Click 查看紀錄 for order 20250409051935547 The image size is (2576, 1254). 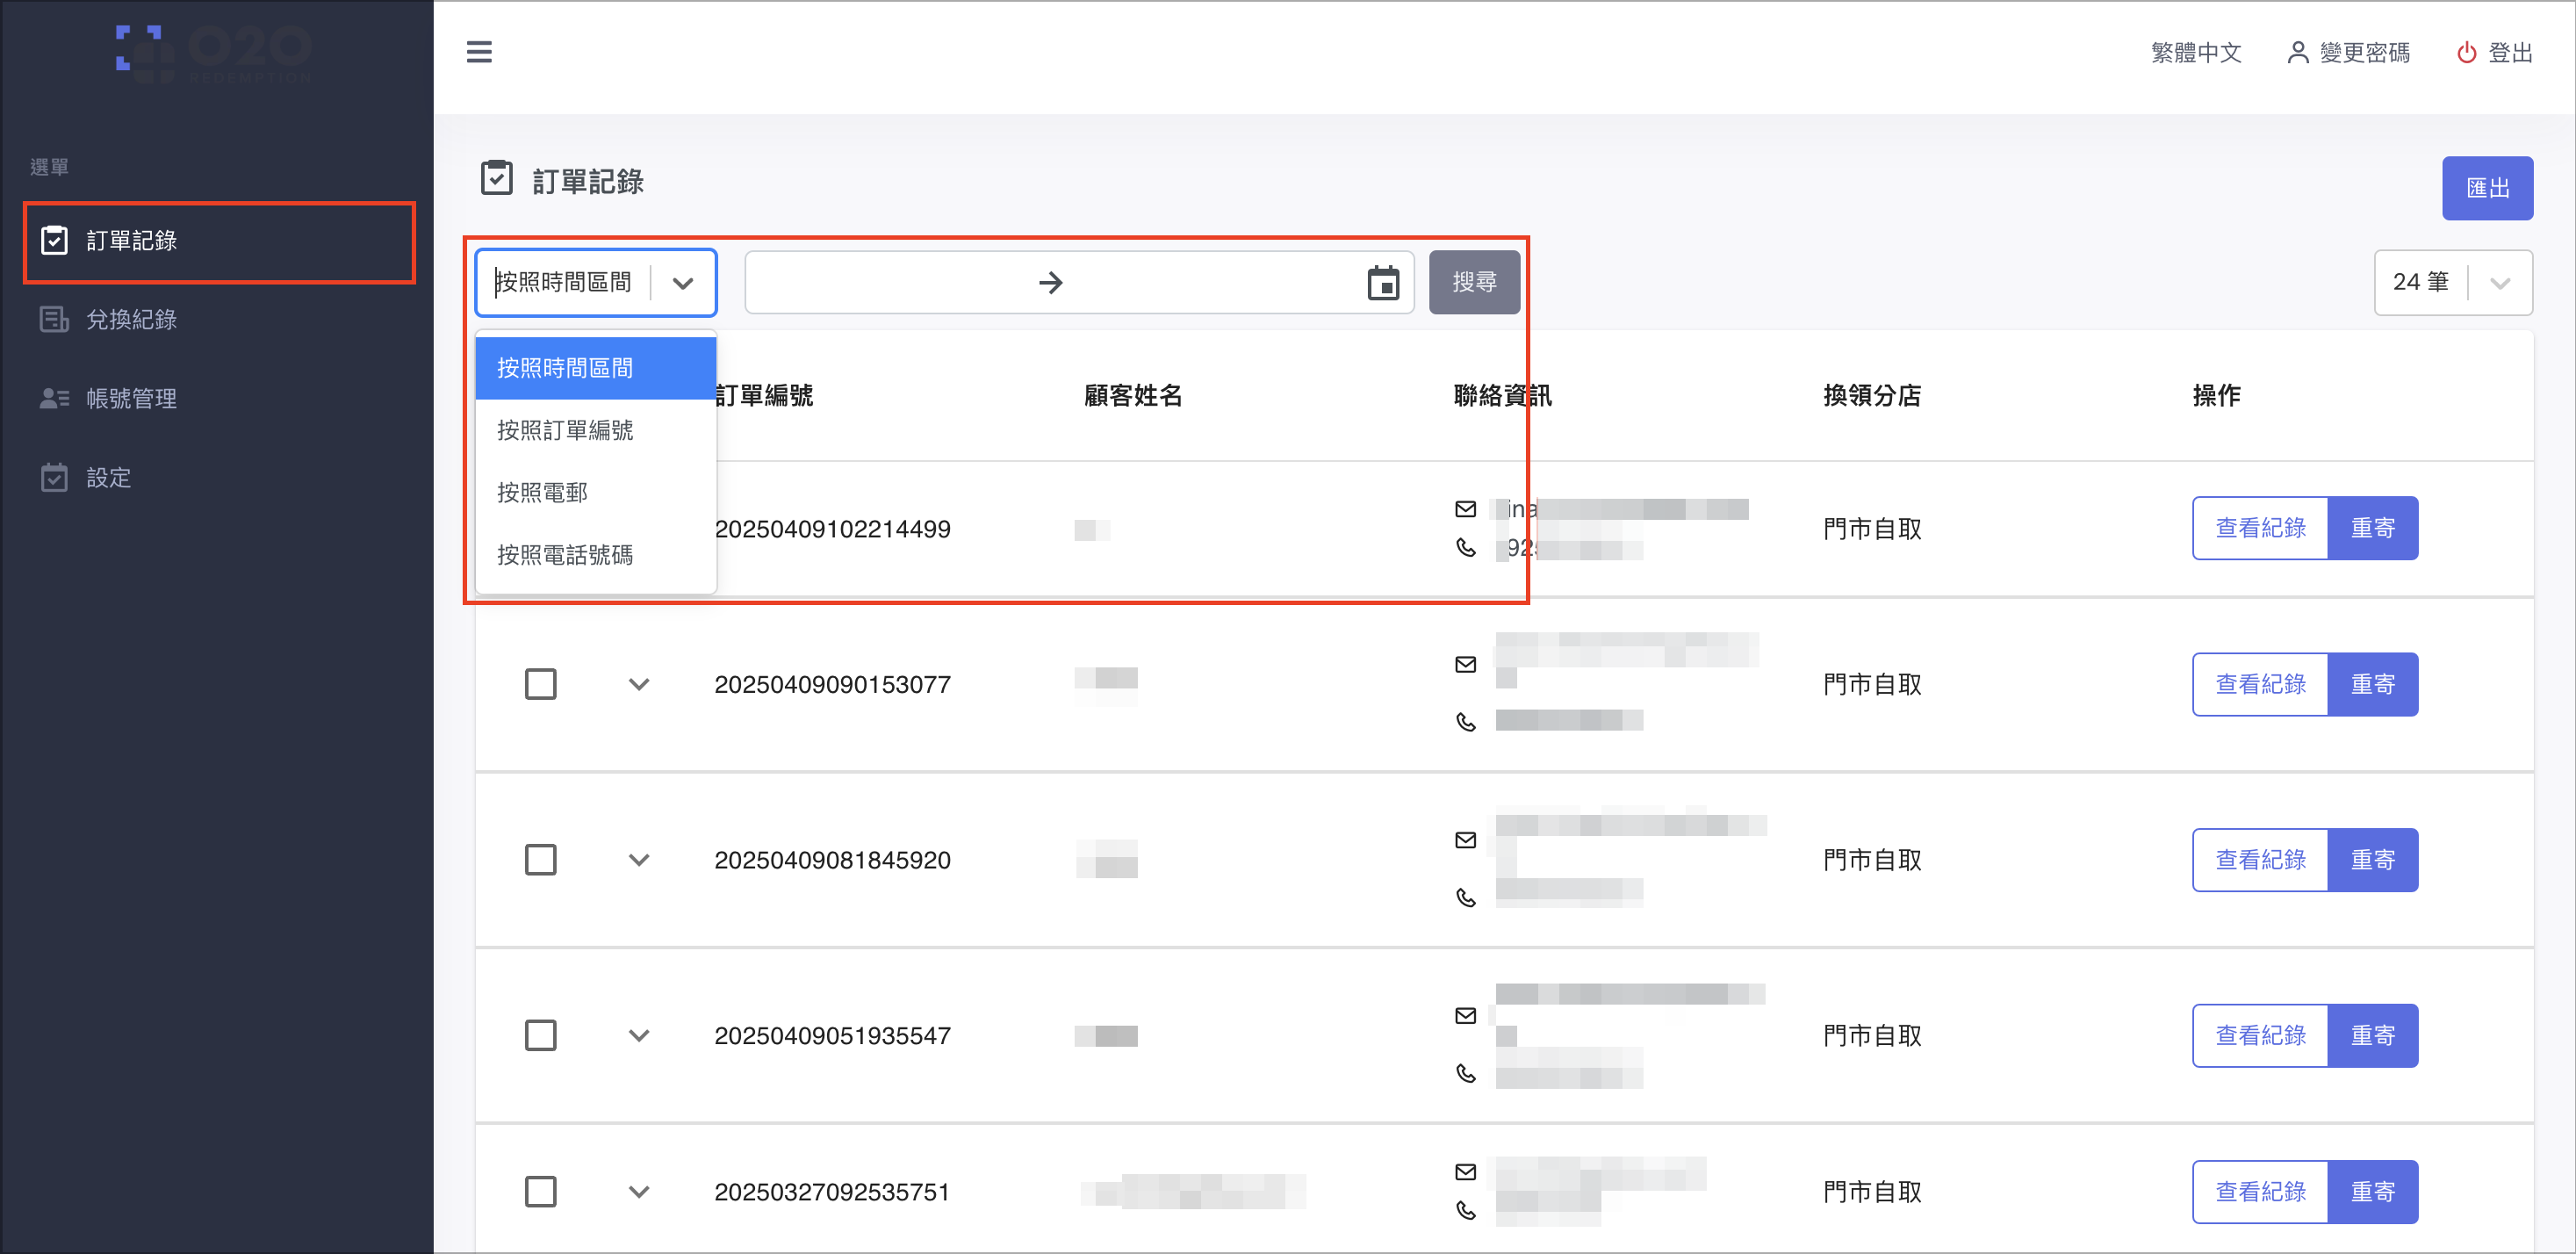[2260, 1035]
